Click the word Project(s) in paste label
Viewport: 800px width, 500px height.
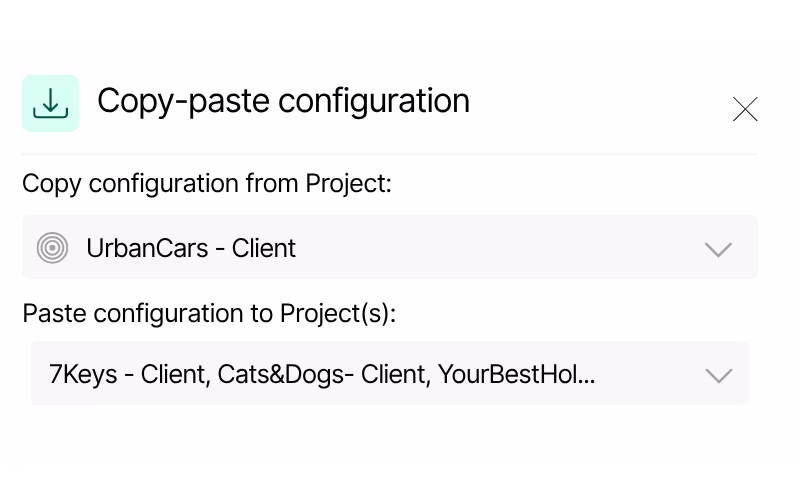(338, 313)
